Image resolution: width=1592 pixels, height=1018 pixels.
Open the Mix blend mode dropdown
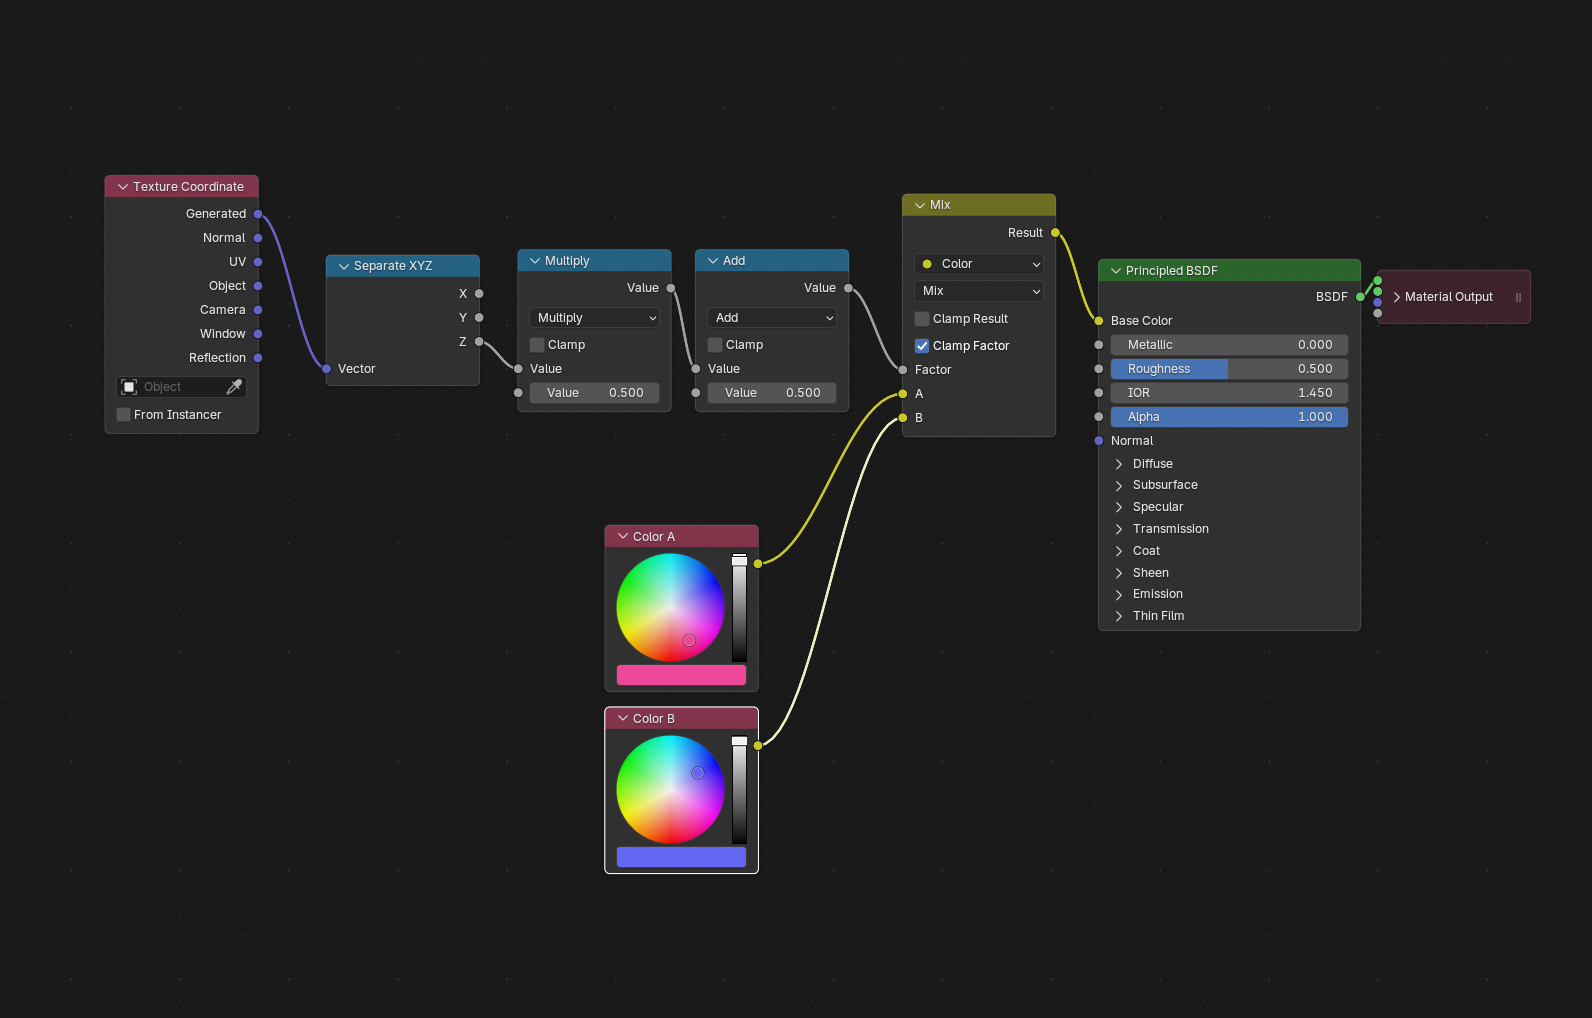979,291
